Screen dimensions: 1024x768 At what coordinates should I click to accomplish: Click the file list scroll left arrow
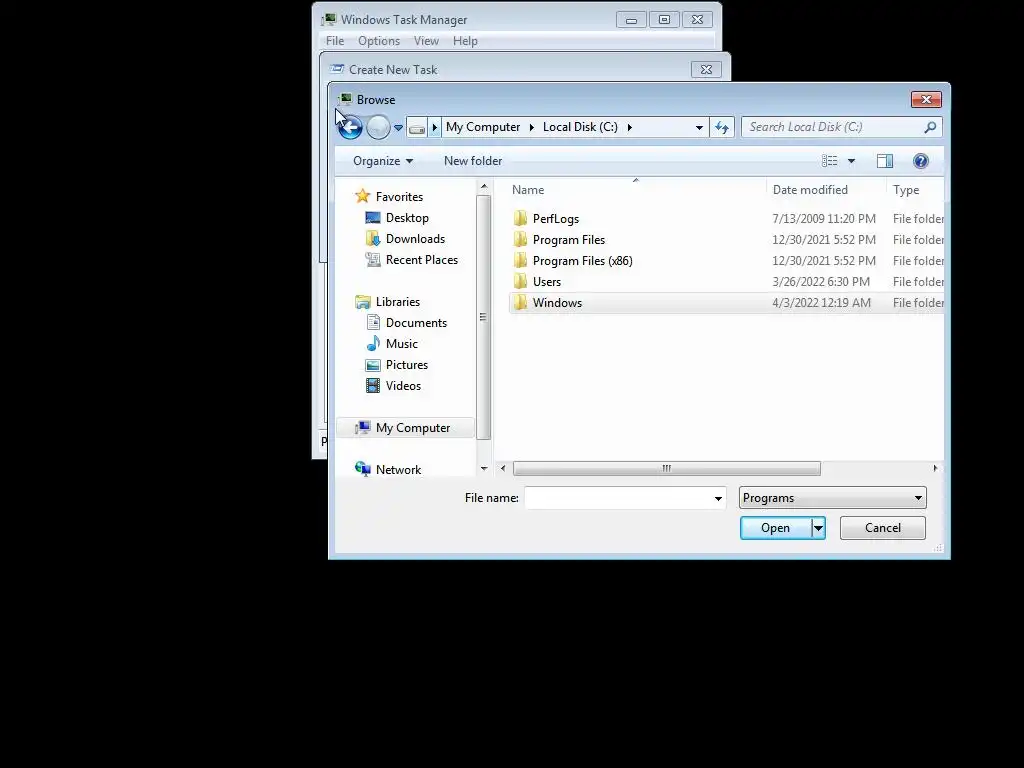click(x=503, y=468)
